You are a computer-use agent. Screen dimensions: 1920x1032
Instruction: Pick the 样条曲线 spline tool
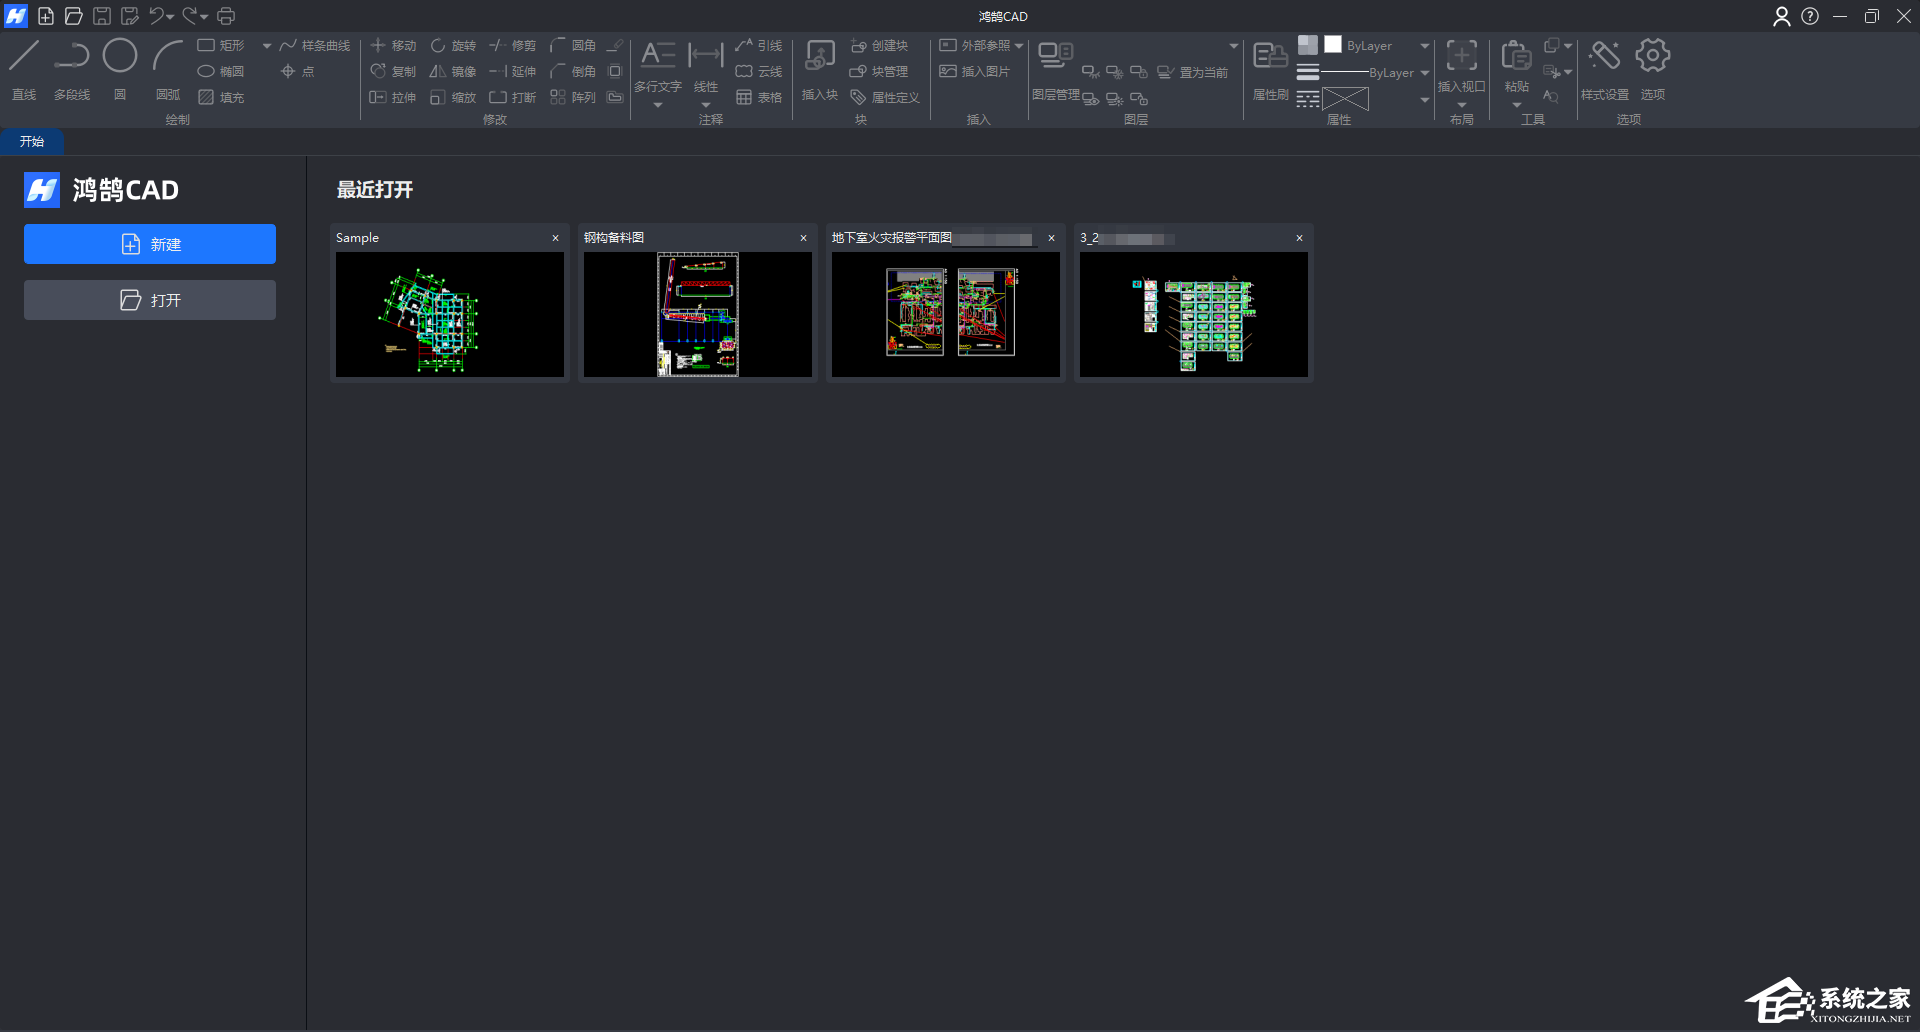point(315,46)
